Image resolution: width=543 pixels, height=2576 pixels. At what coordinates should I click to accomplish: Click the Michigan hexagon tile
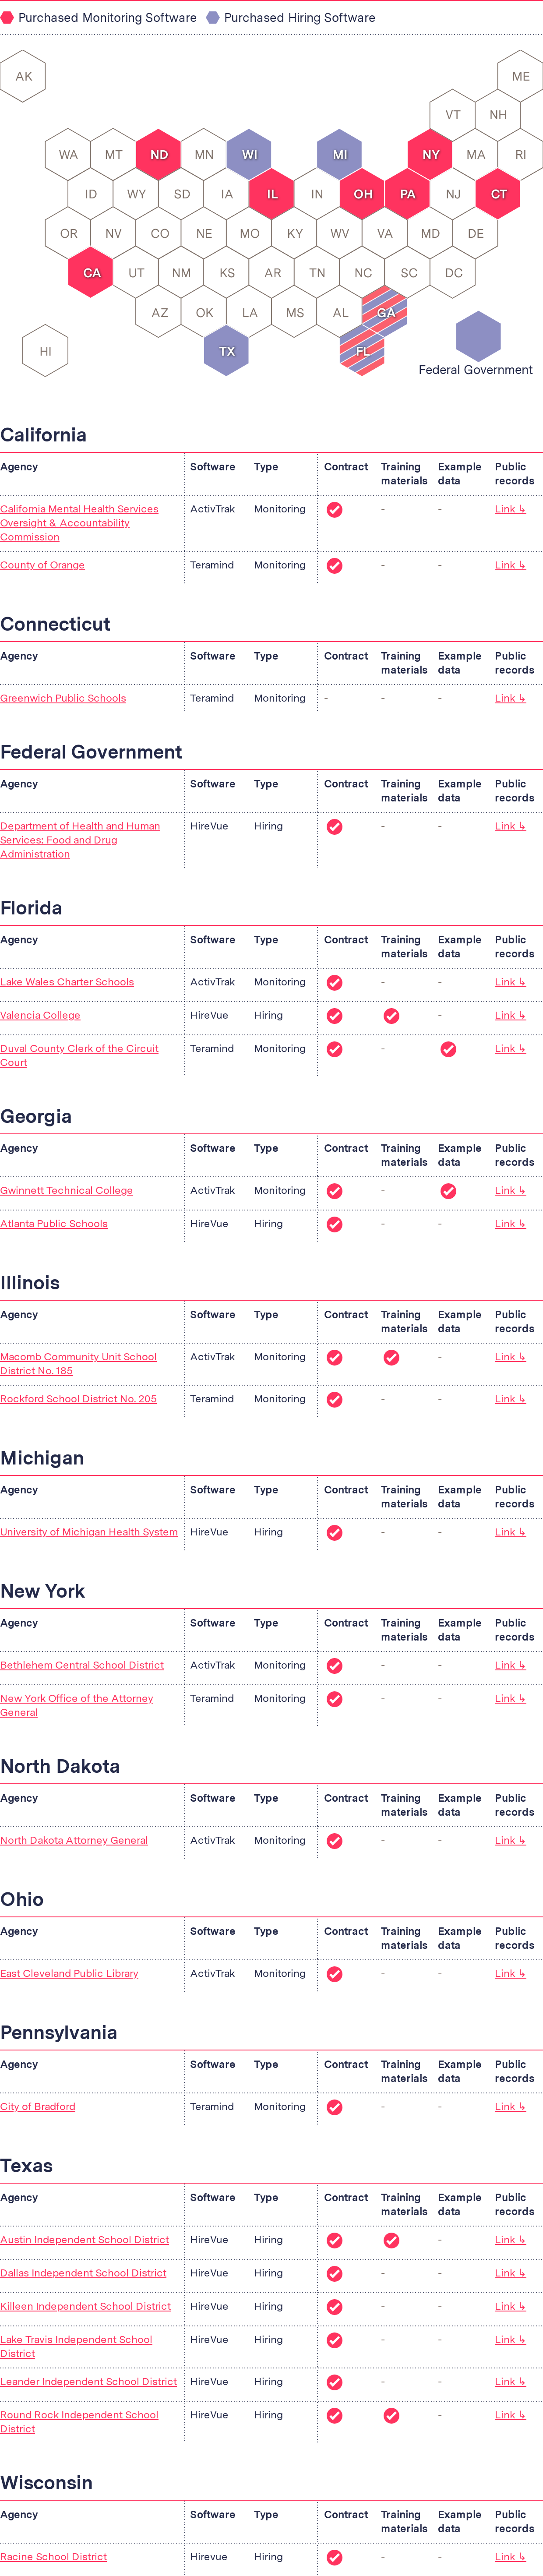(340, 155)
